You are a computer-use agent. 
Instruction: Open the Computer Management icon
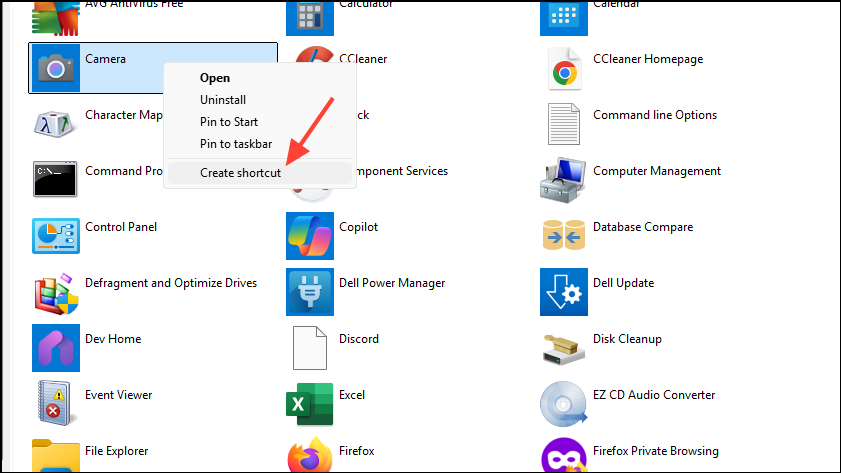564,179
